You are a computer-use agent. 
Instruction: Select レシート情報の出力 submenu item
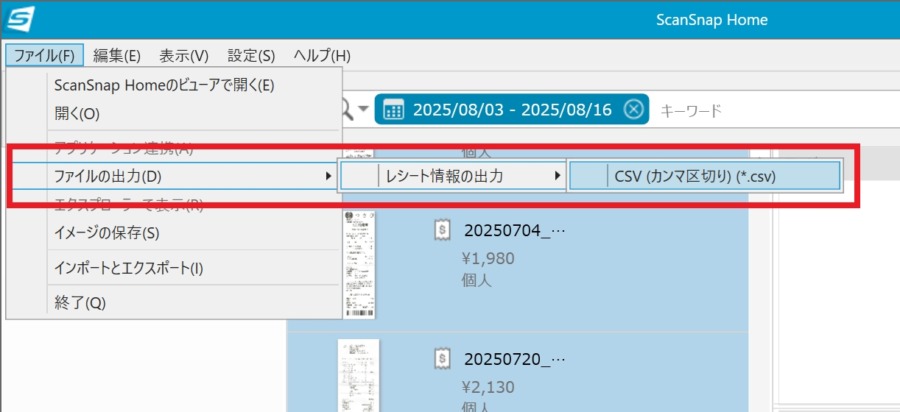click(452, 176)
